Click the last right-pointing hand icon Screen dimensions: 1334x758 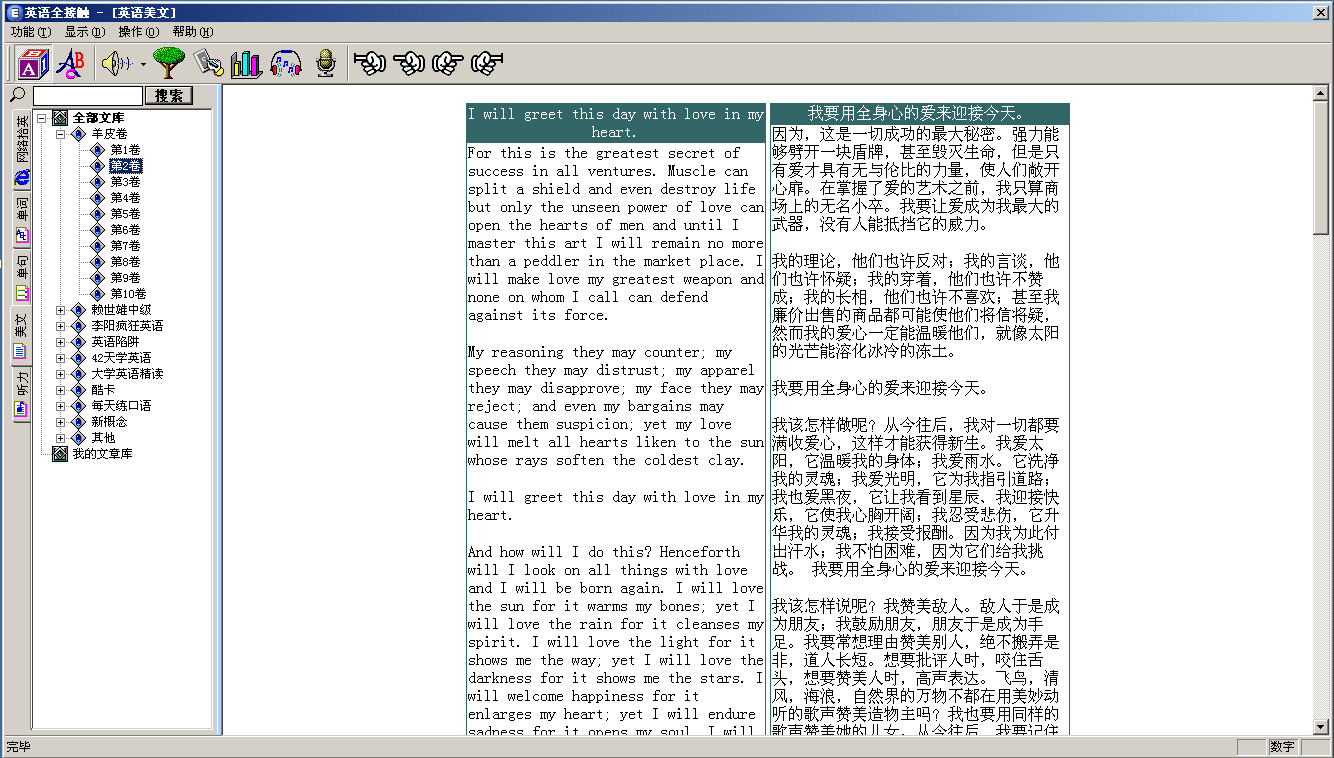487,64
